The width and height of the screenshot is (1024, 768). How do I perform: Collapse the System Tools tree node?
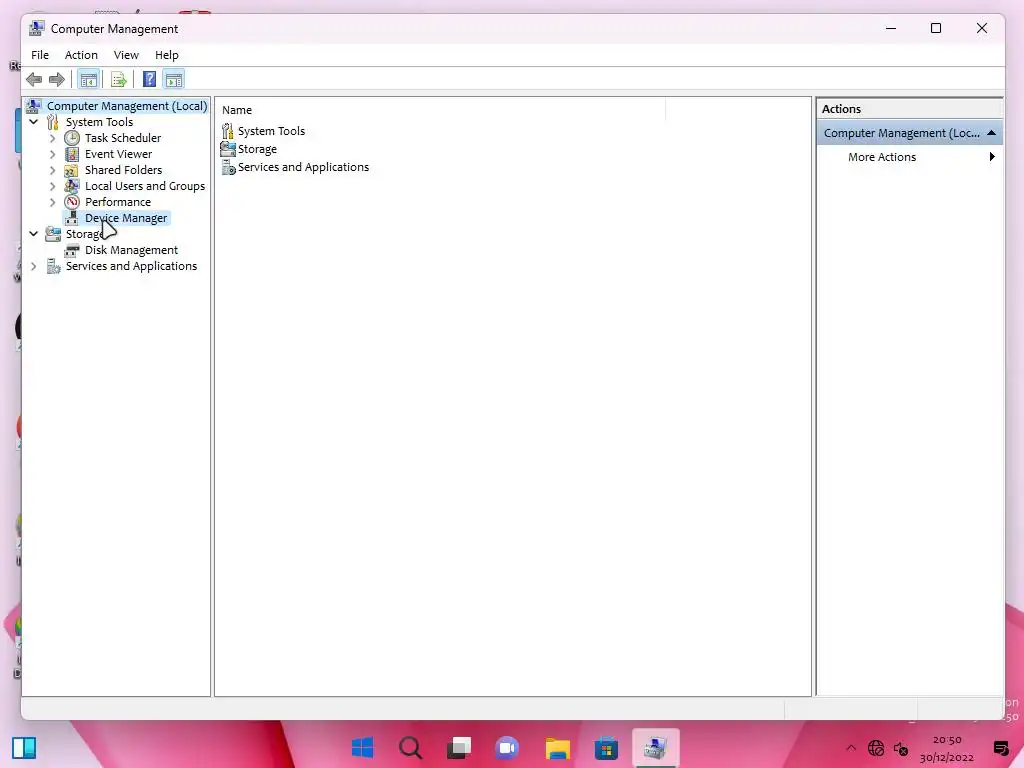click(x=34, y=122)
